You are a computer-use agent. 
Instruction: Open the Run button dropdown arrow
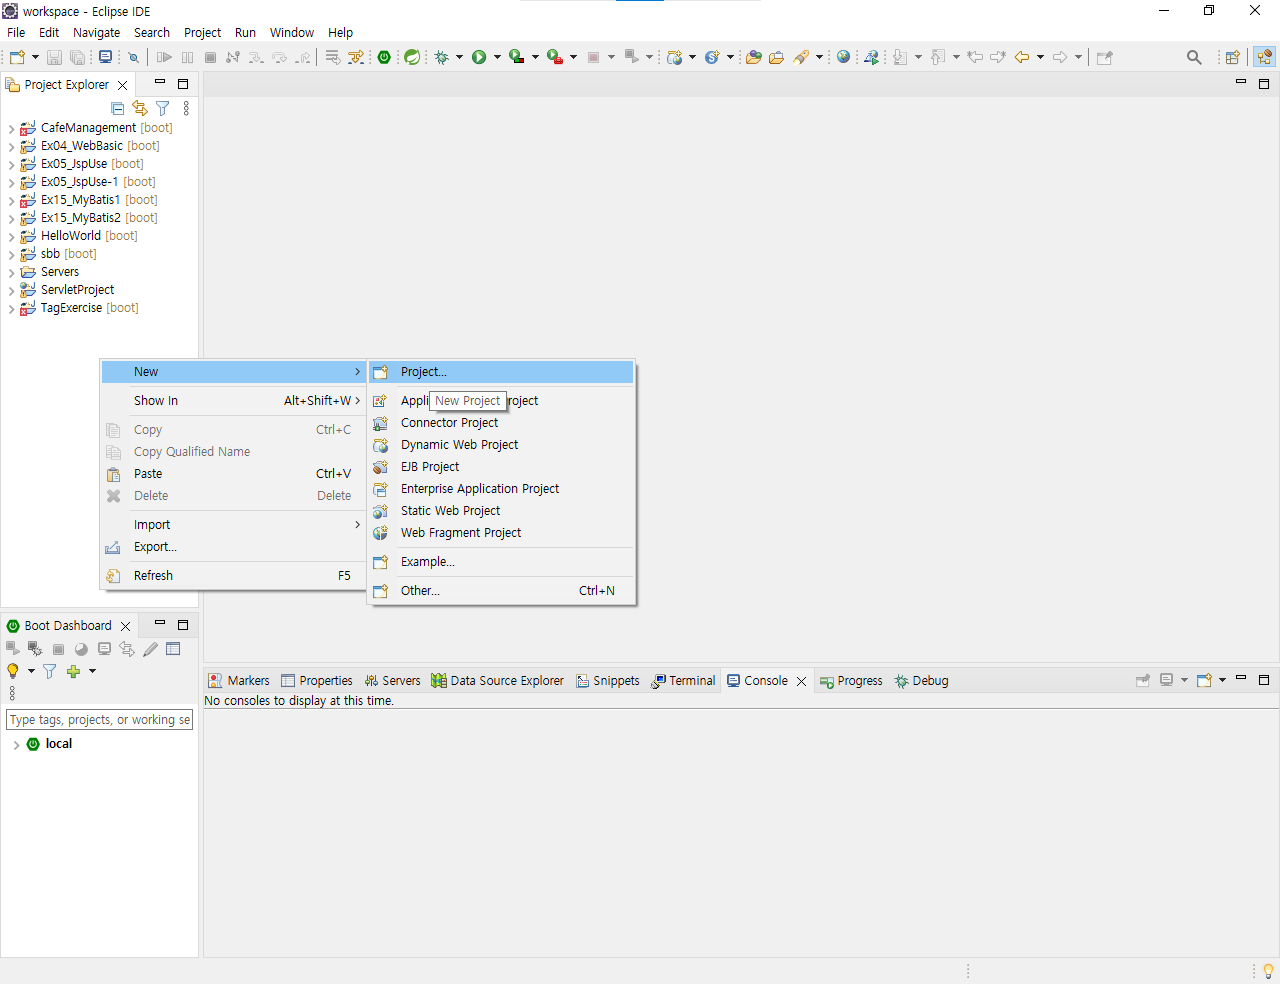[497, 57]
